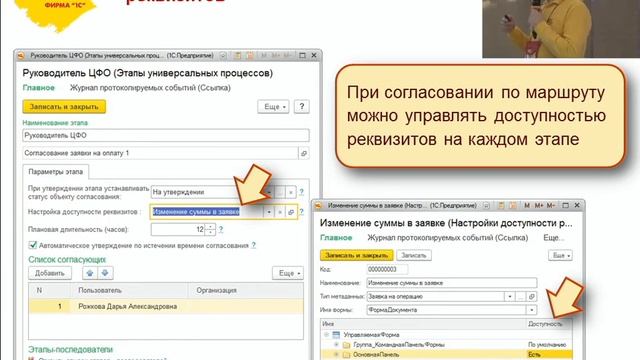The image size is (640, 360).
Task: Click 'Есть' availability cell for ОсновнаяПанель
Action: 549,355
